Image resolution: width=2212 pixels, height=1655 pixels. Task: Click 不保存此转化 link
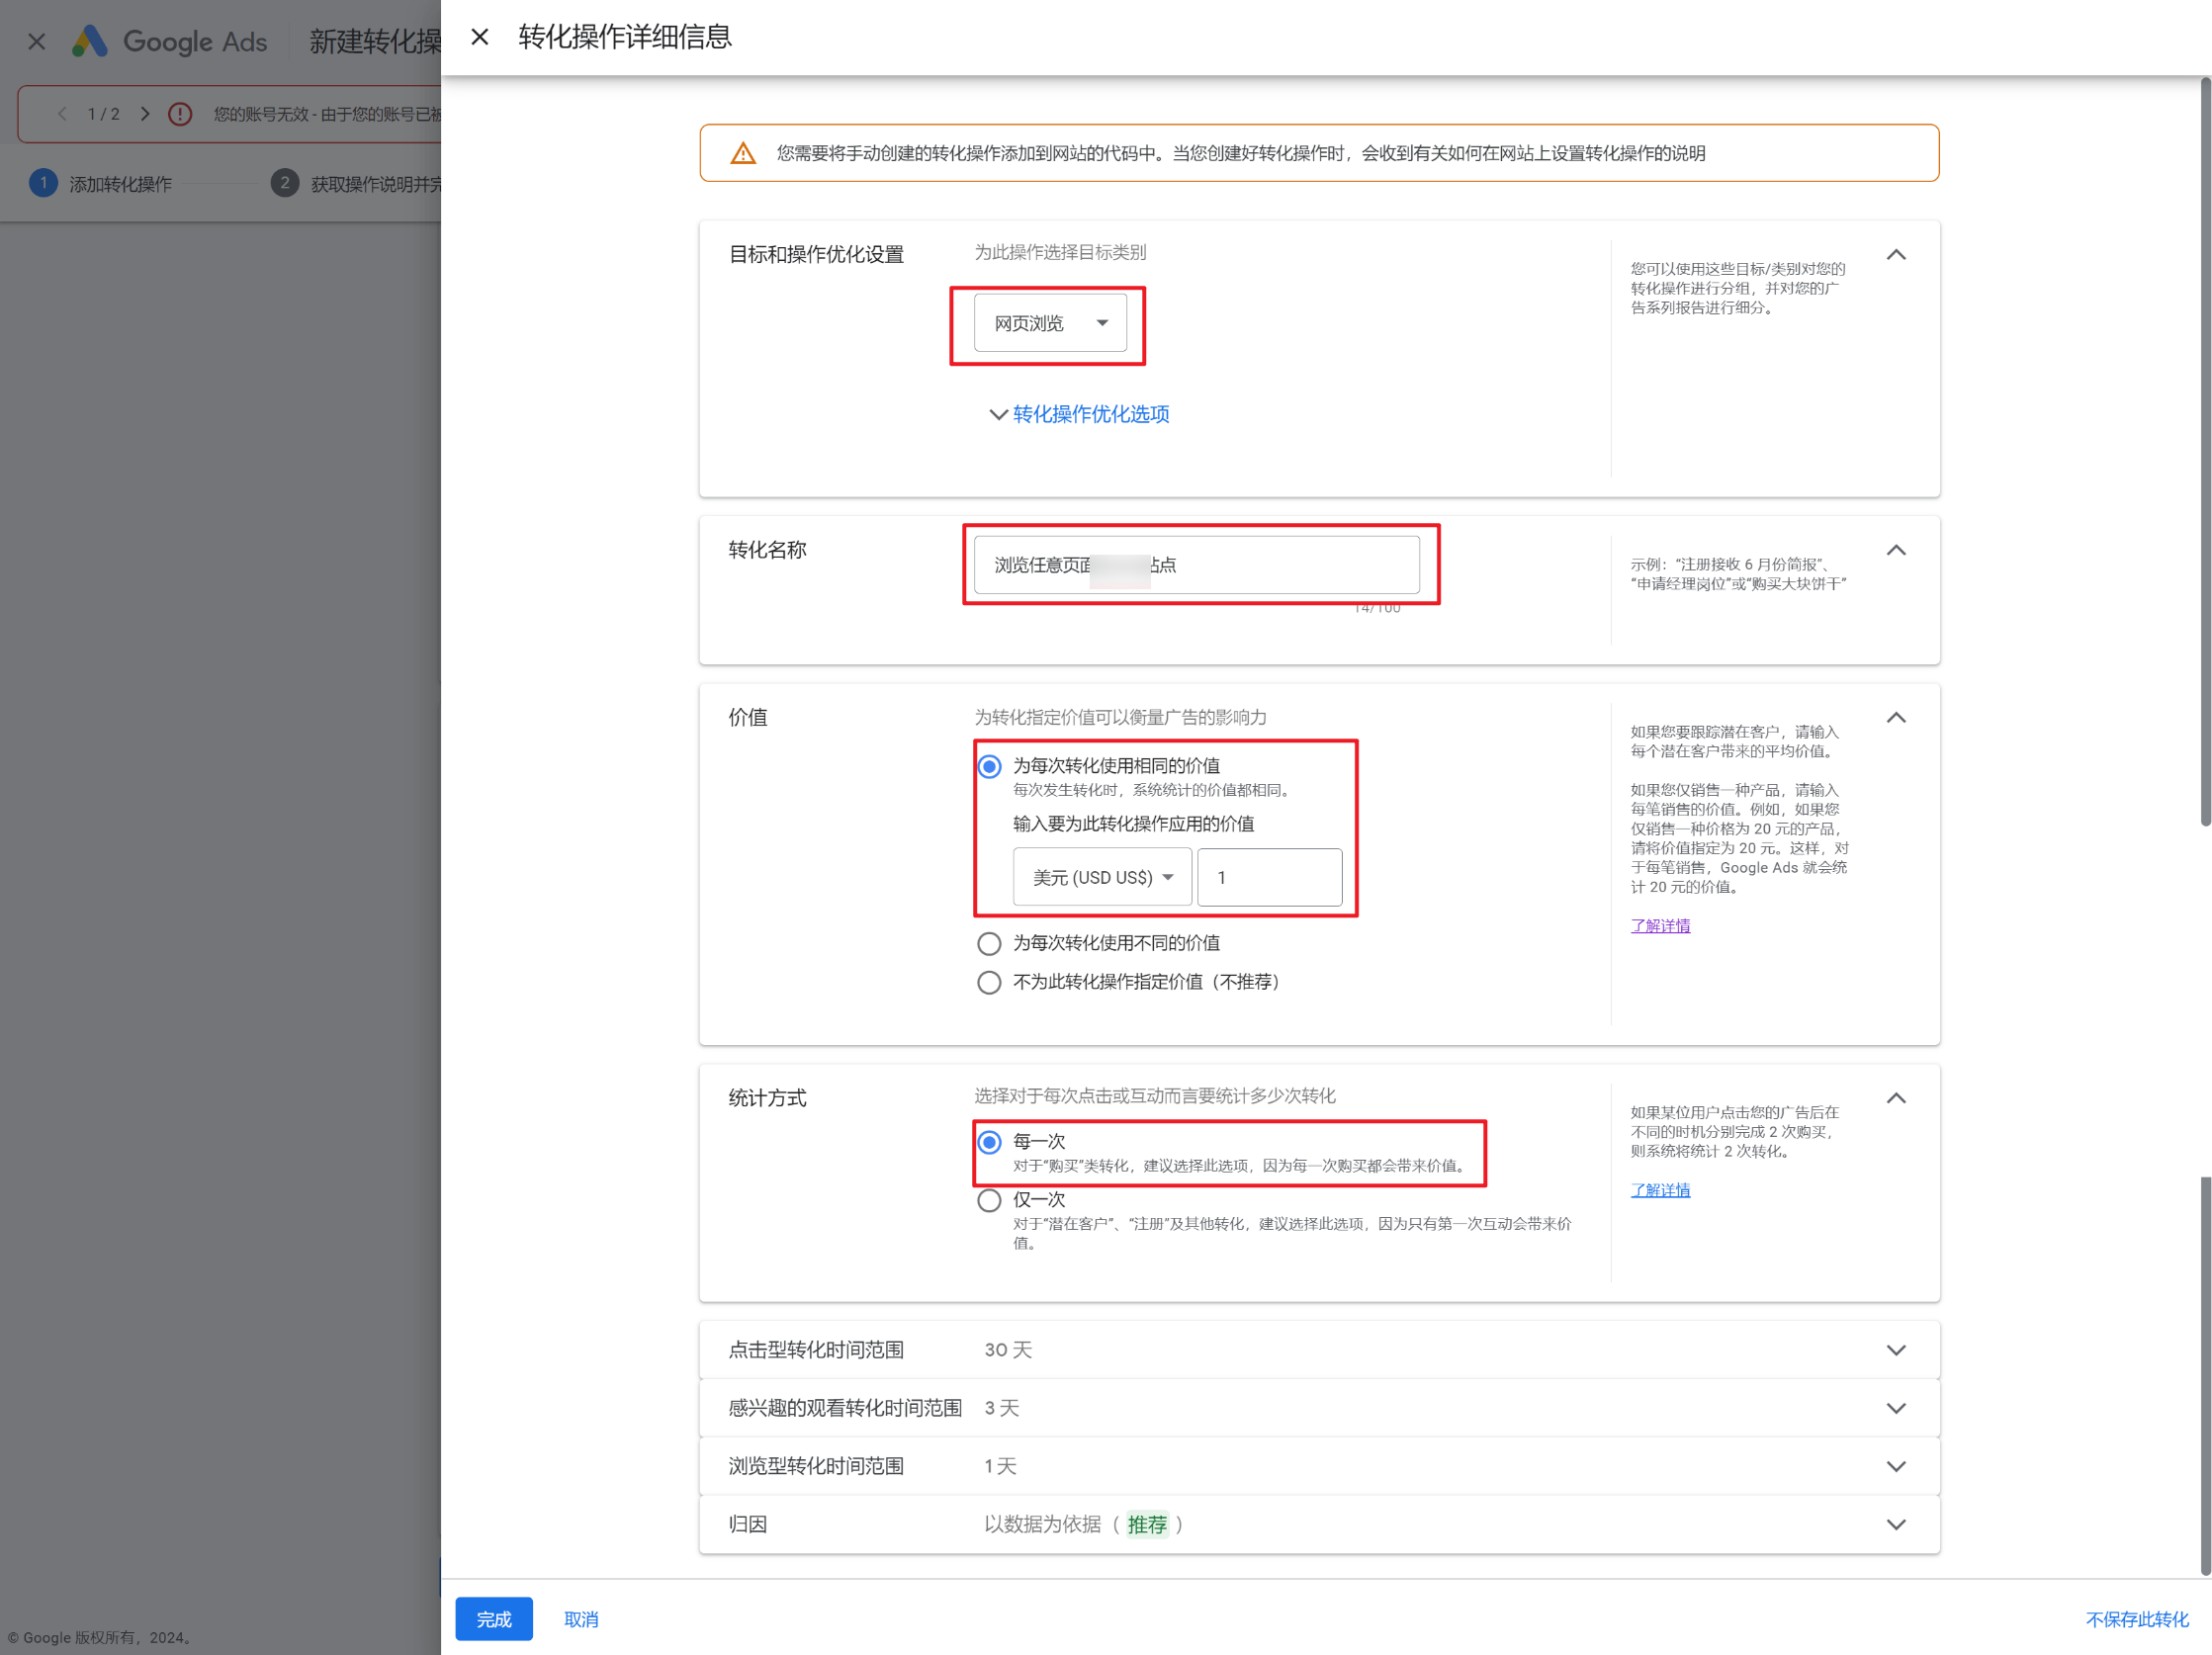[2136, 1619]
